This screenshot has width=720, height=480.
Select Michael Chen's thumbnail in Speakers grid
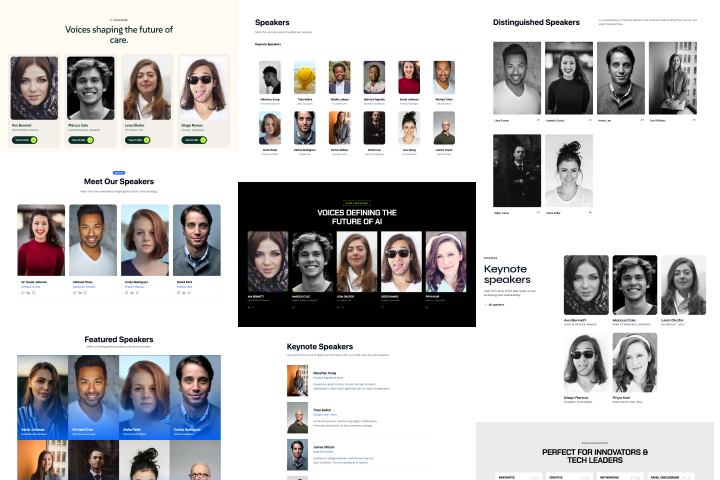444,77
